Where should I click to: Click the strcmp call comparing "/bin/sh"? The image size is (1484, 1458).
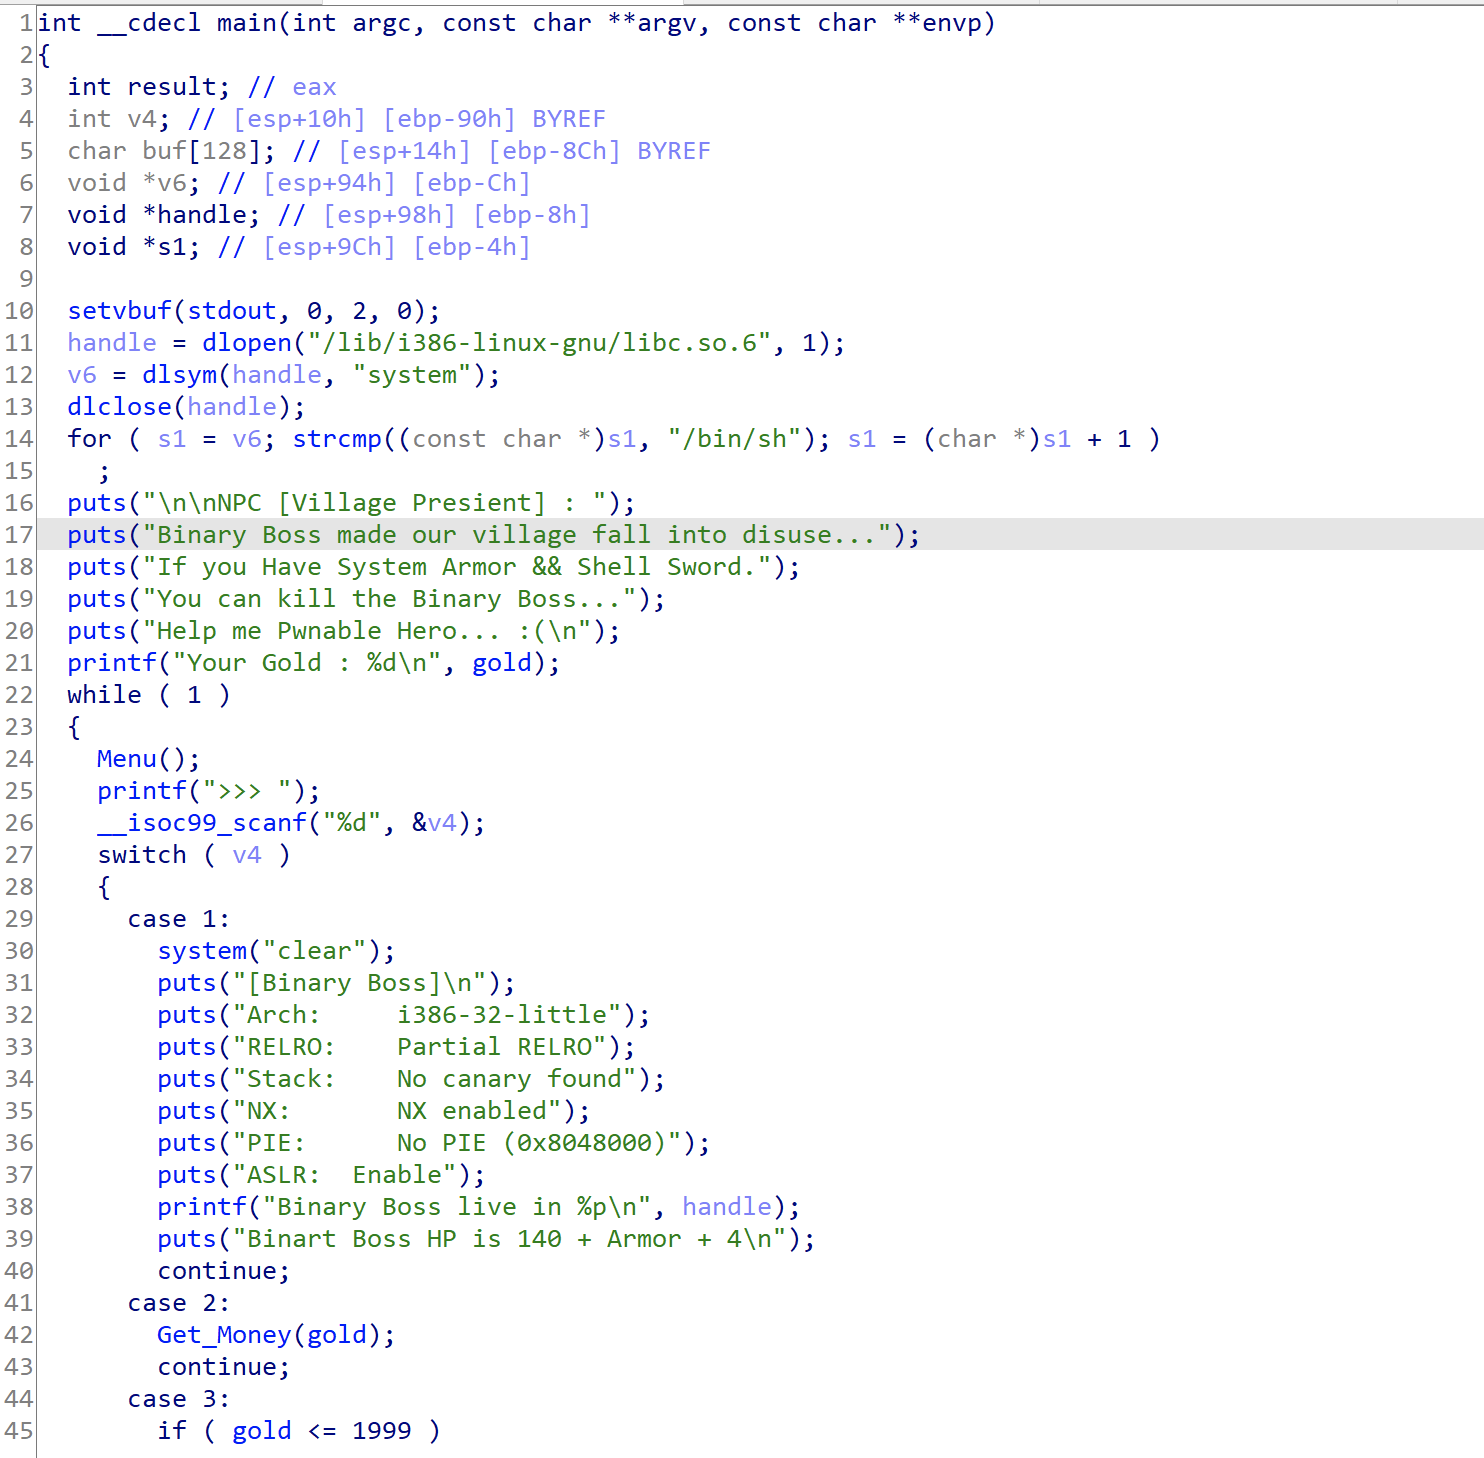[x=337, y=438]
